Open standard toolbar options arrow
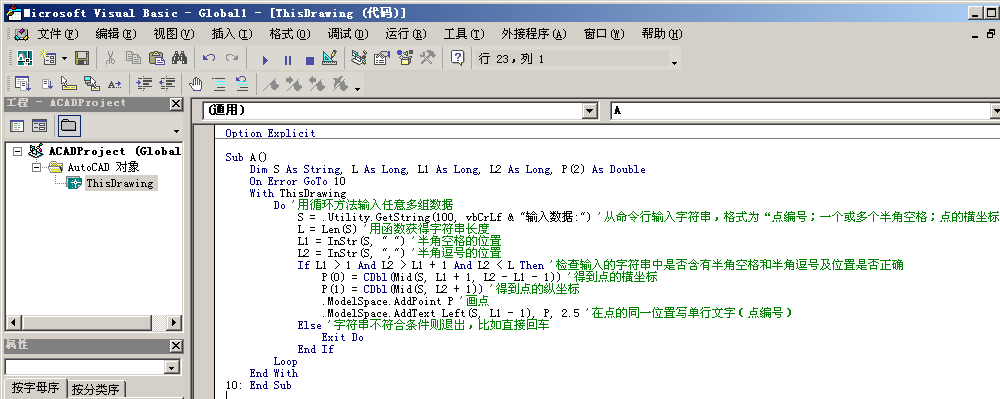This screenshot has width=1000, height=399. pos(674,62)
